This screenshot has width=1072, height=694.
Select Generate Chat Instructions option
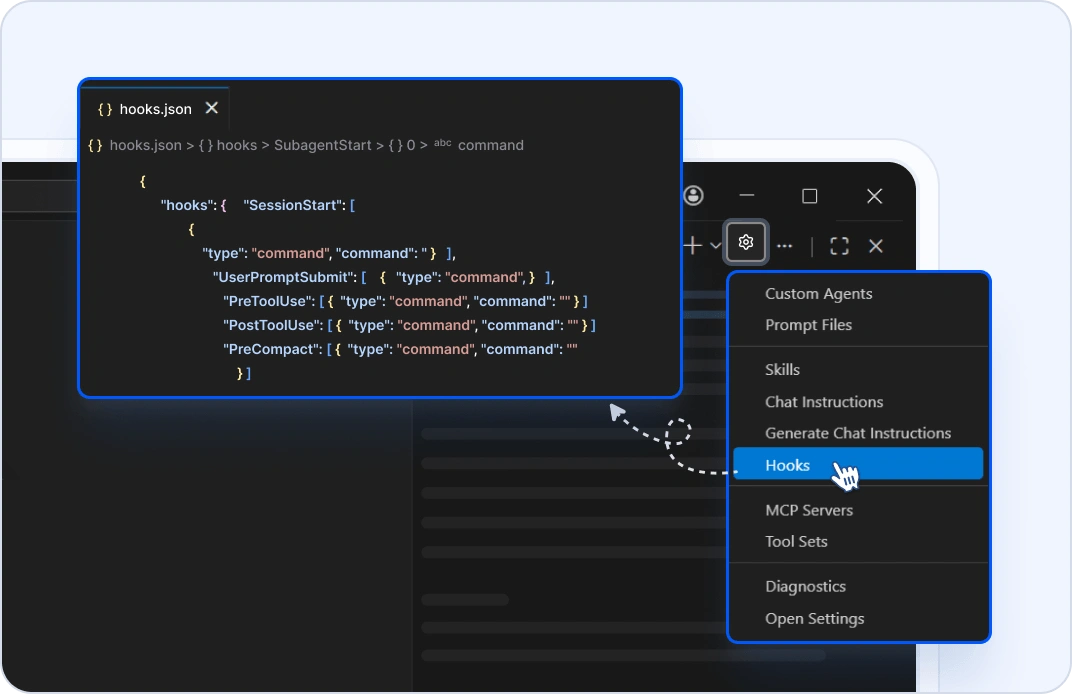[857, 433]
